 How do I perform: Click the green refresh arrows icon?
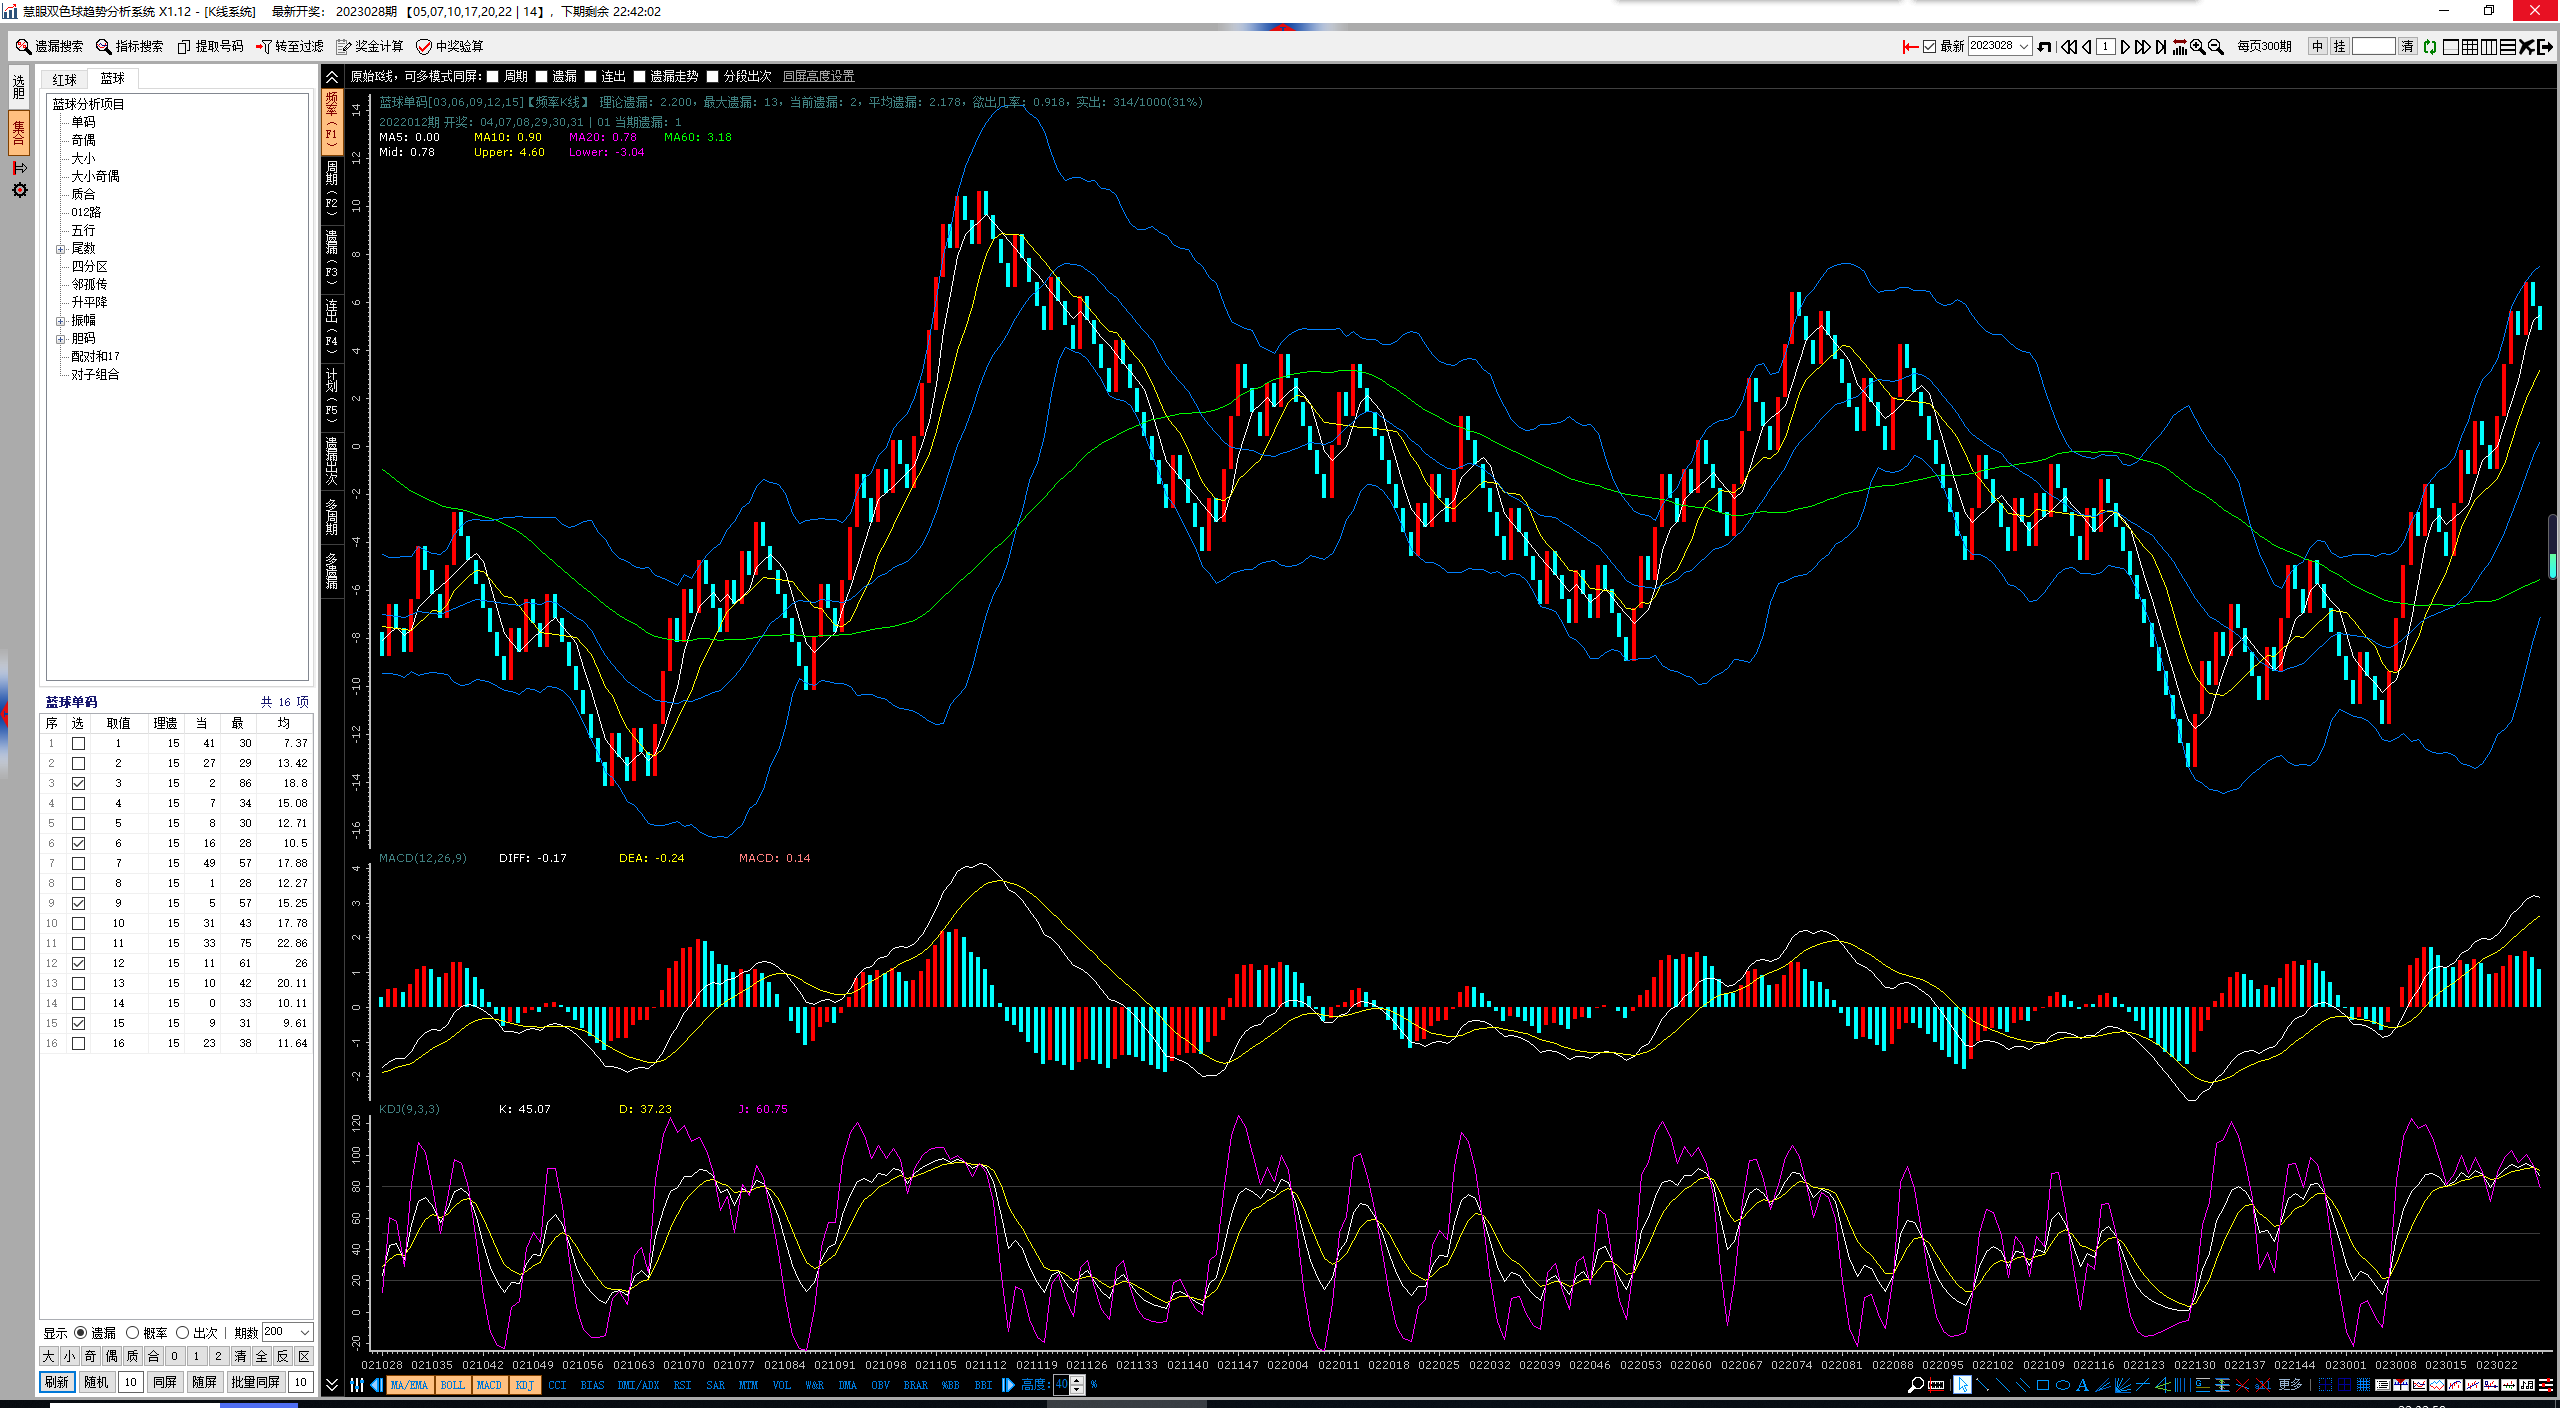(2430, 47)
